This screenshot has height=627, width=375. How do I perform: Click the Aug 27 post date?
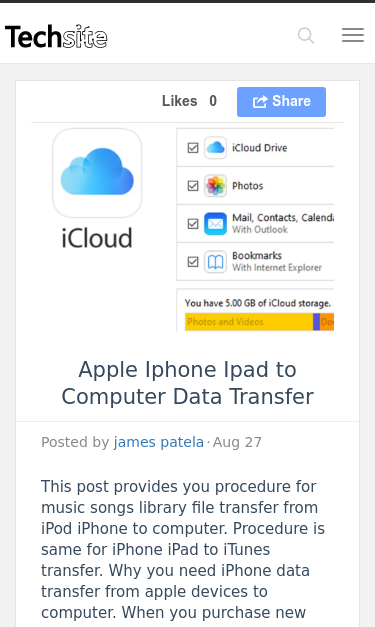tap(237, 442)
